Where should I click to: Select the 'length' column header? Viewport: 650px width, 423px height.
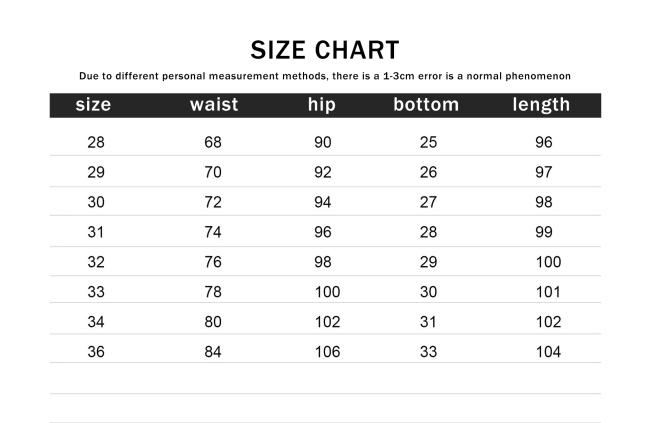click(541, 105)
